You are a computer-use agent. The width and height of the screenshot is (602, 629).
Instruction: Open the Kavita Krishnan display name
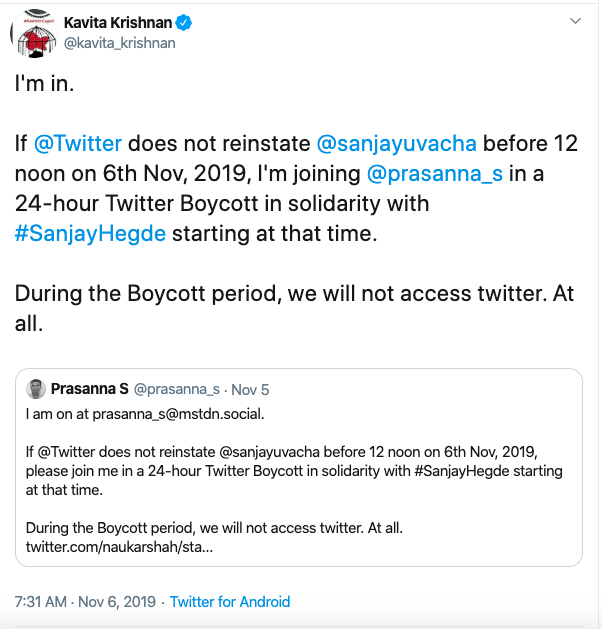[121, 22]
